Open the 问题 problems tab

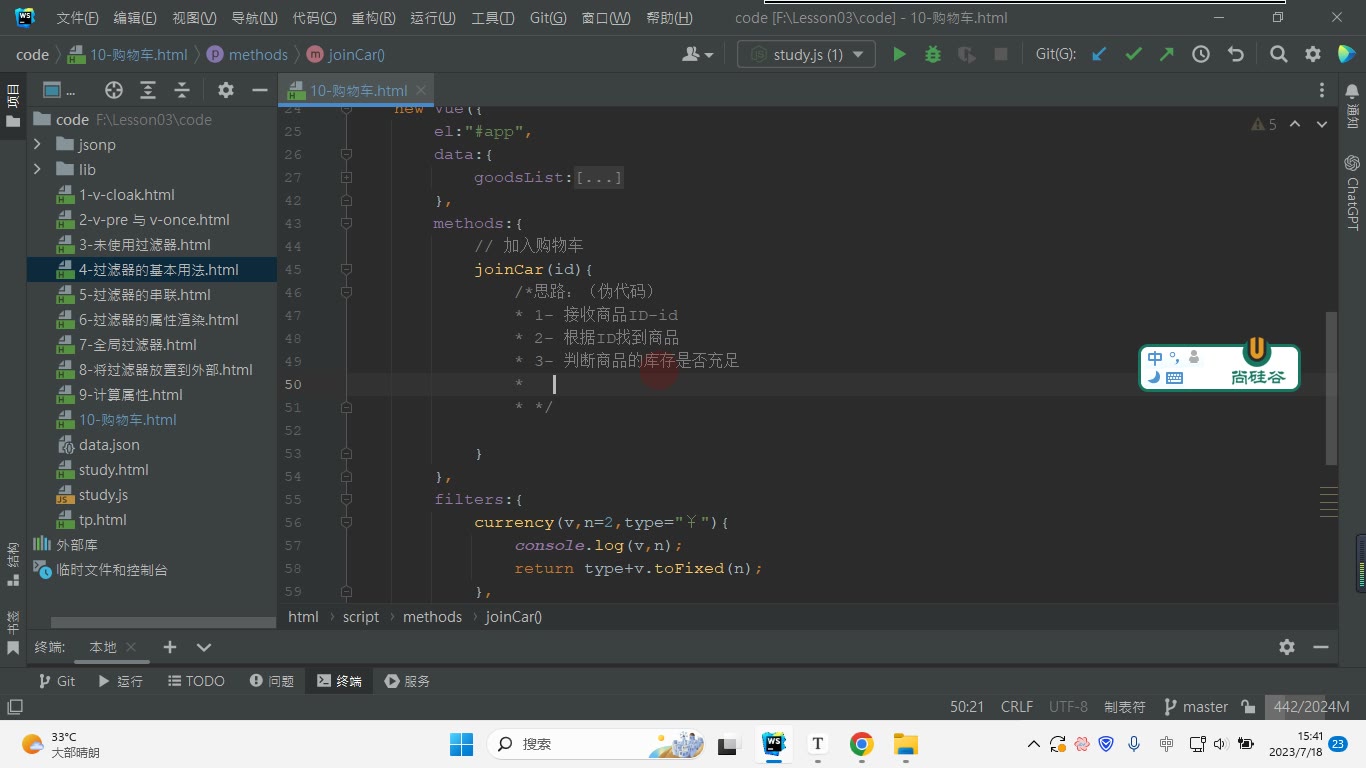(x=272, y=681)
